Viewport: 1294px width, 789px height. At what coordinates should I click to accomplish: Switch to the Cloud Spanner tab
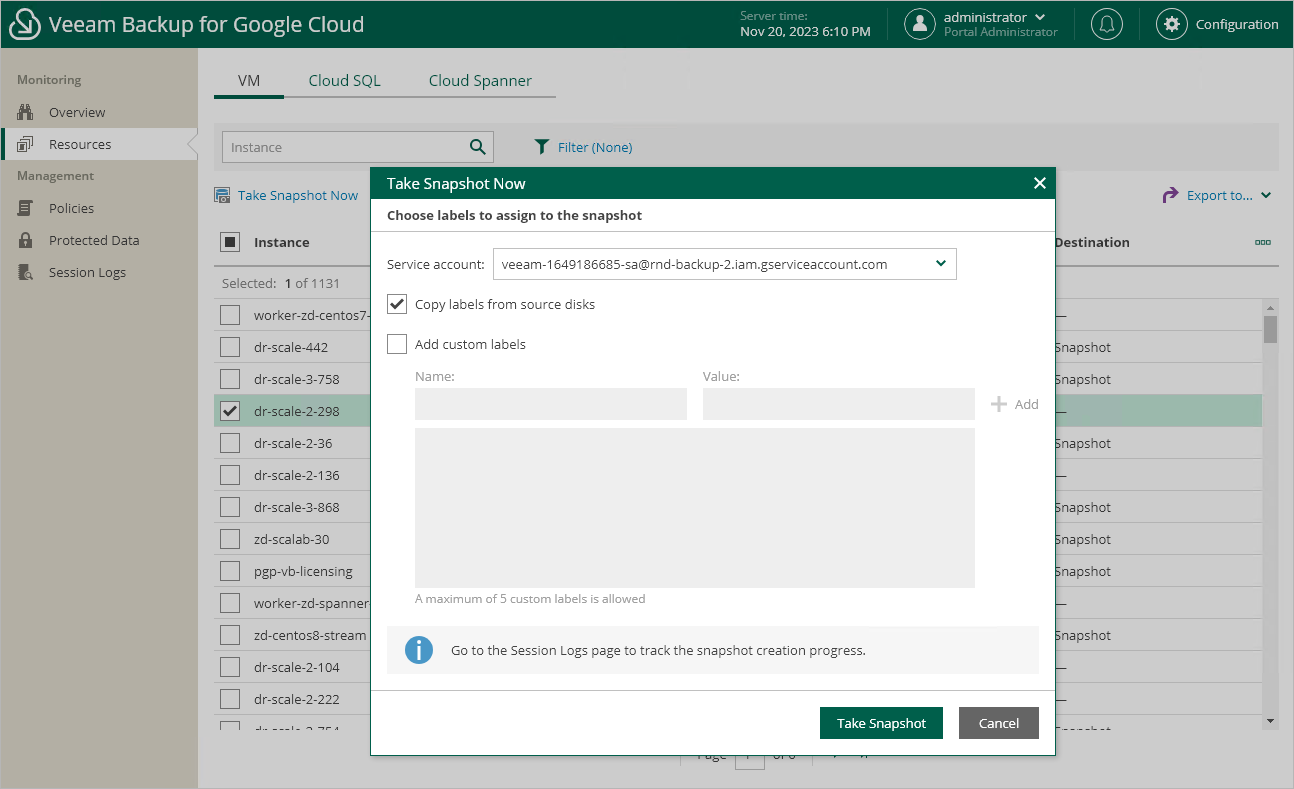point(480,81)
